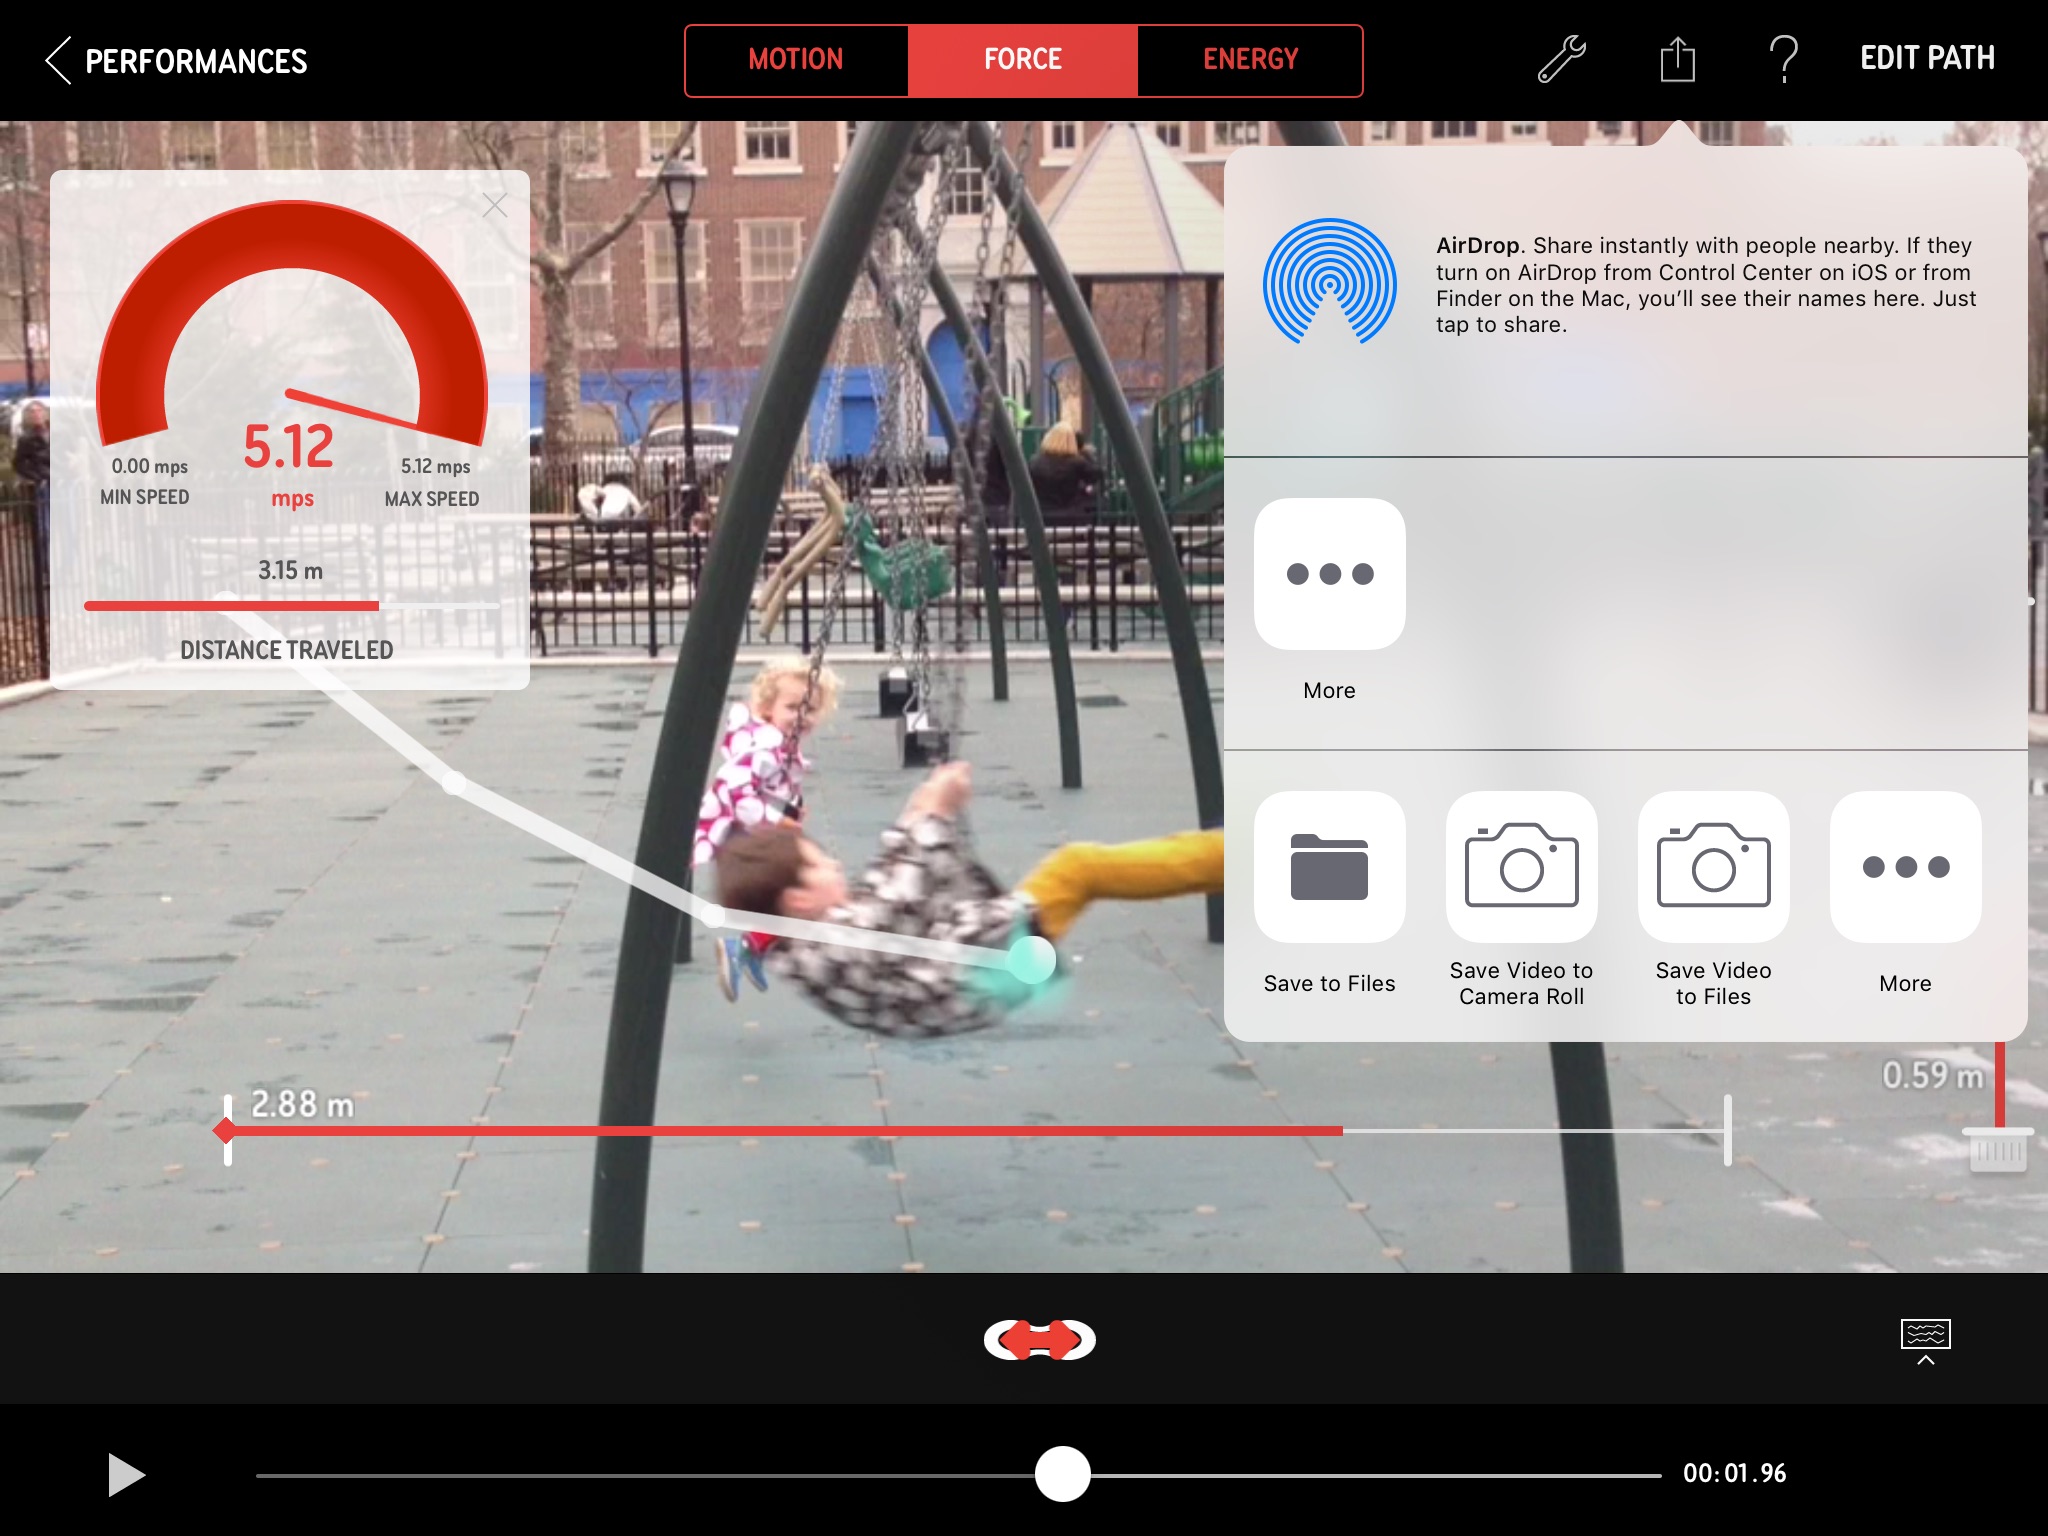Open the wrench settings tool

(1561, 59)
